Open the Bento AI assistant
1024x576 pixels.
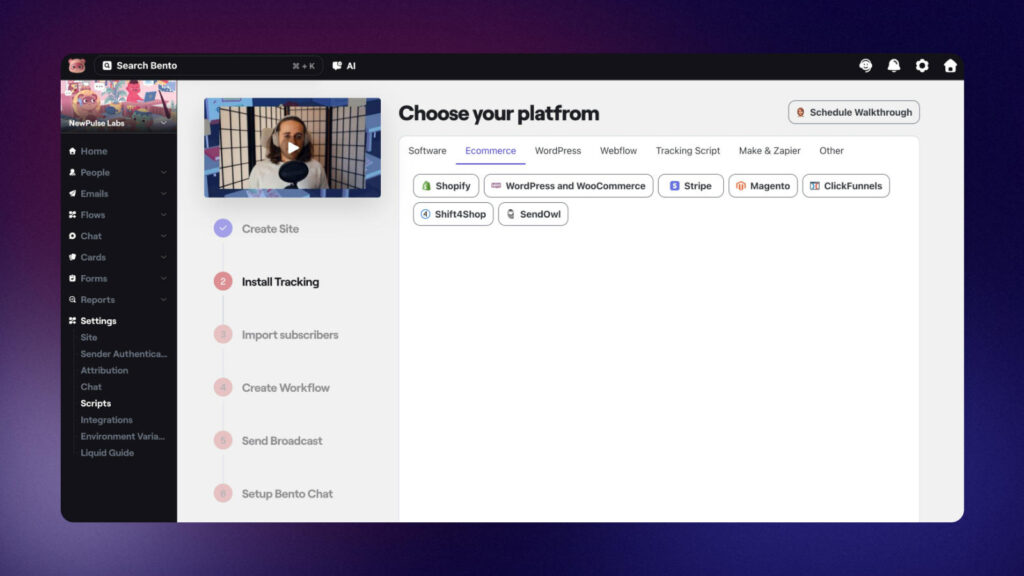point(343,65)
